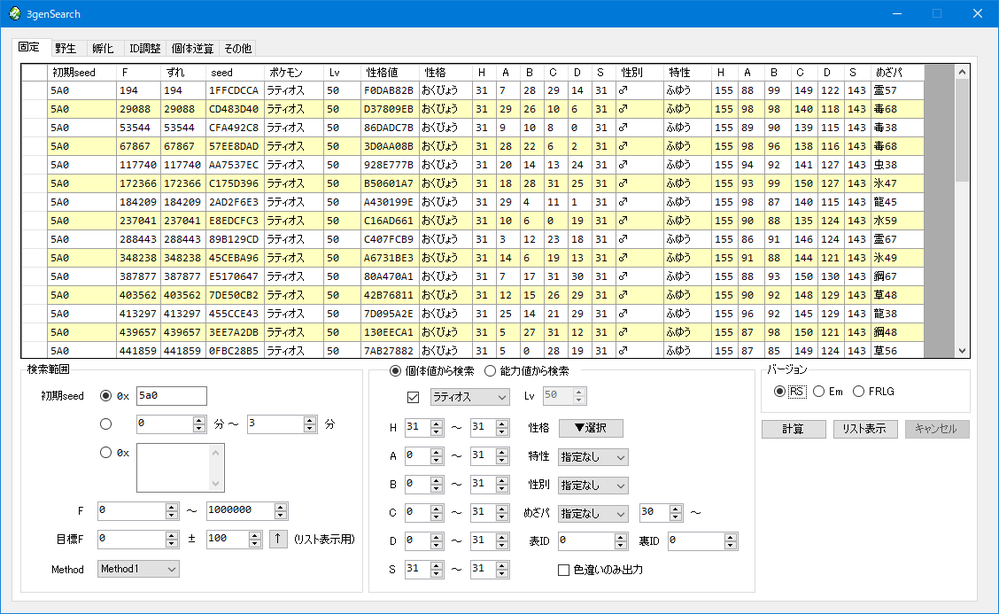Choose the RS version radio button
999x614 pixels.
779,391
